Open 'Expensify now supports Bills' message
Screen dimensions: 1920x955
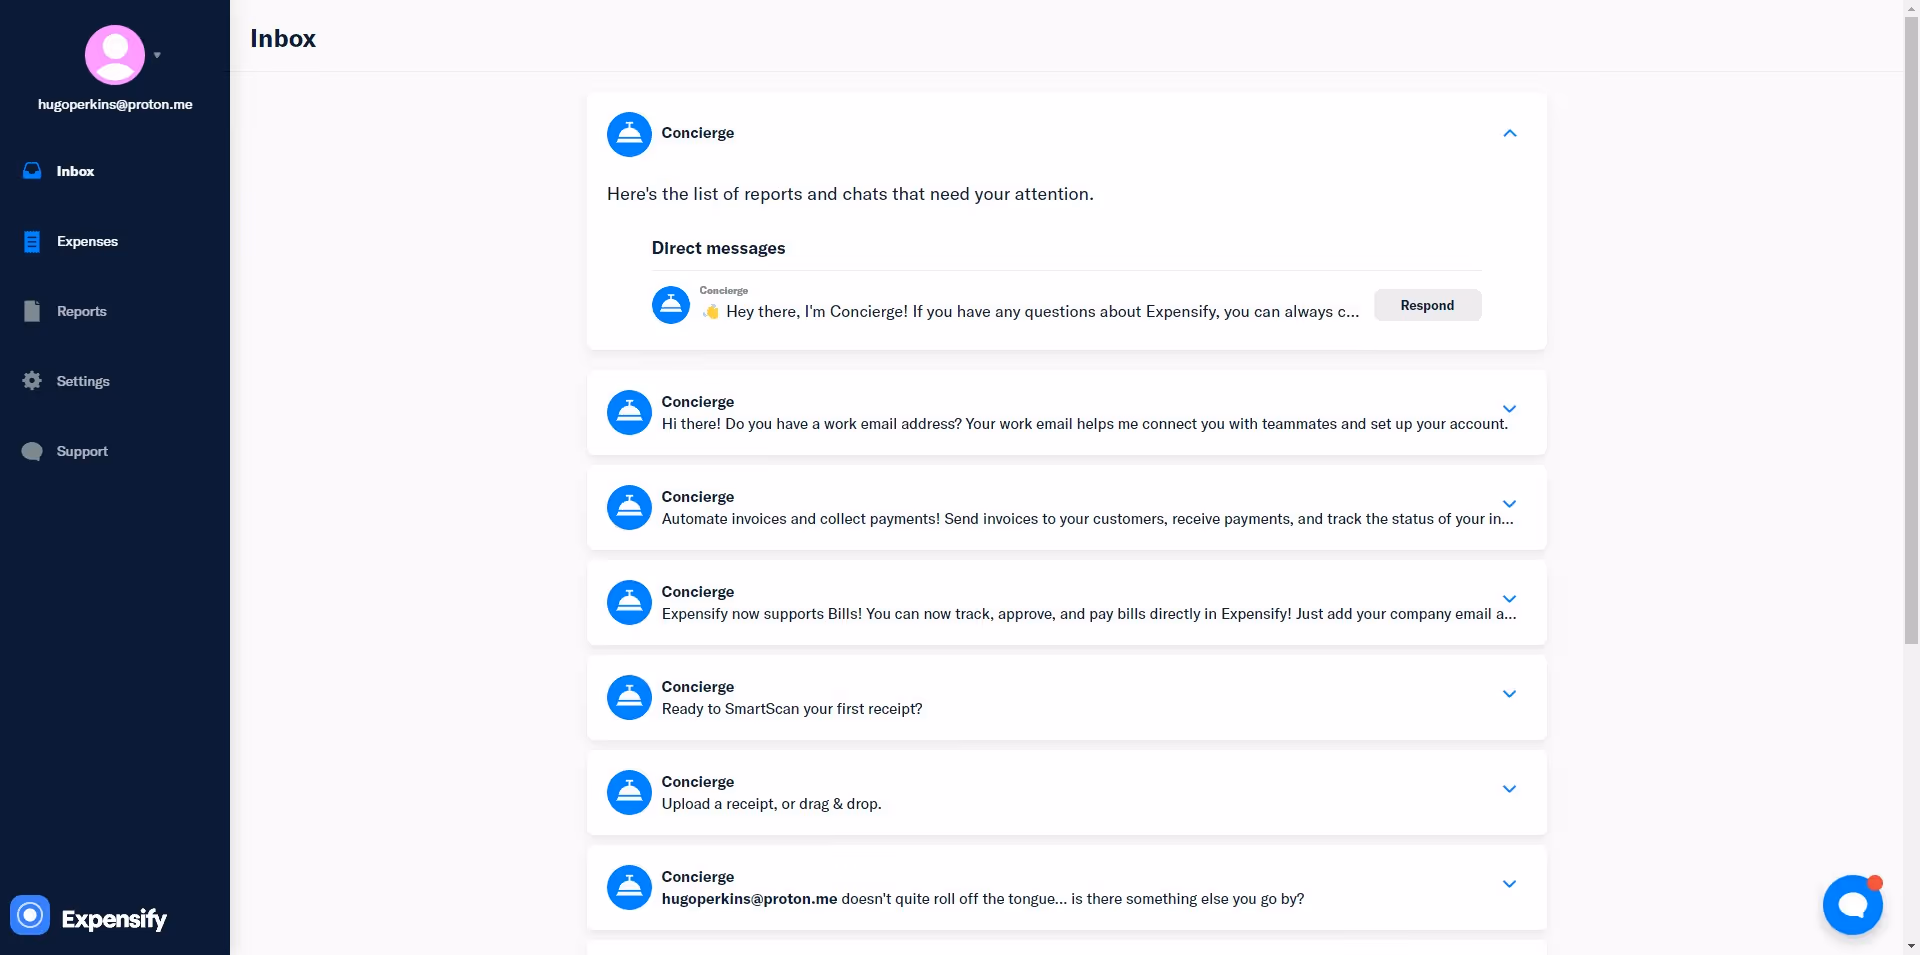[1089, 614]
